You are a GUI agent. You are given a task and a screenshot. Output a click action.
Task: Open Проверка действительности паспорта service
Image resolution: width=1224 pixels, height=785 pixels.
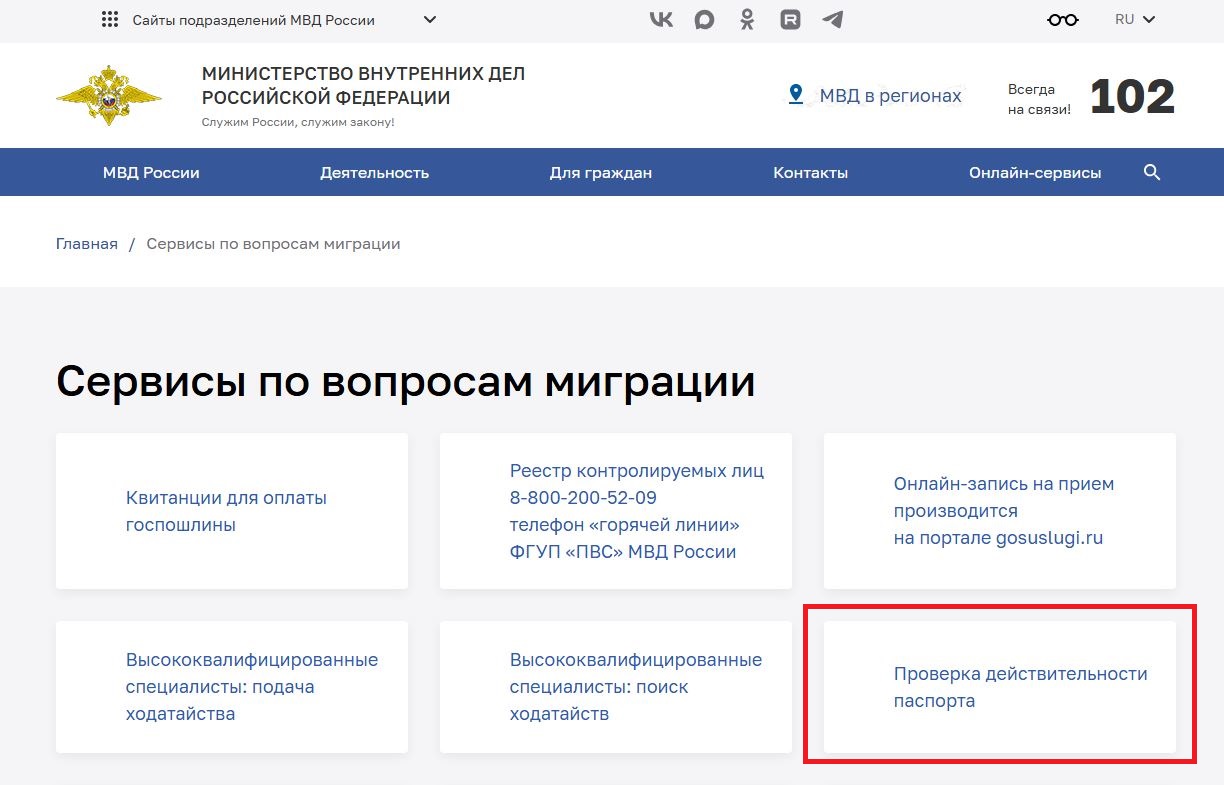1020,687
